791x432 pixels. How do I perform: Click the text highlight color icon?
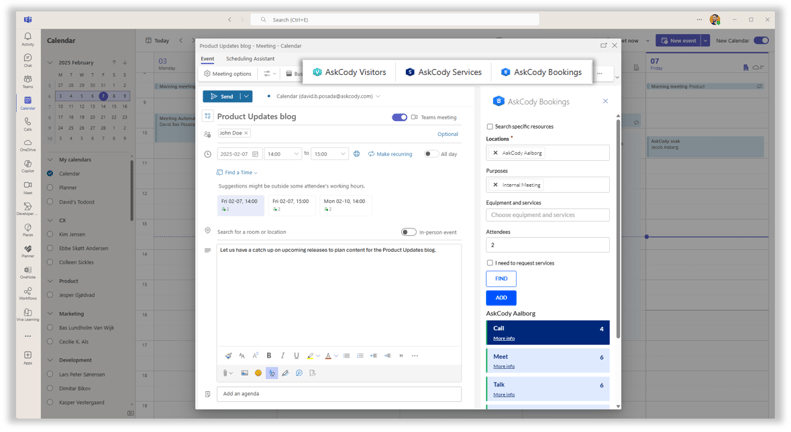pos(310,356)
